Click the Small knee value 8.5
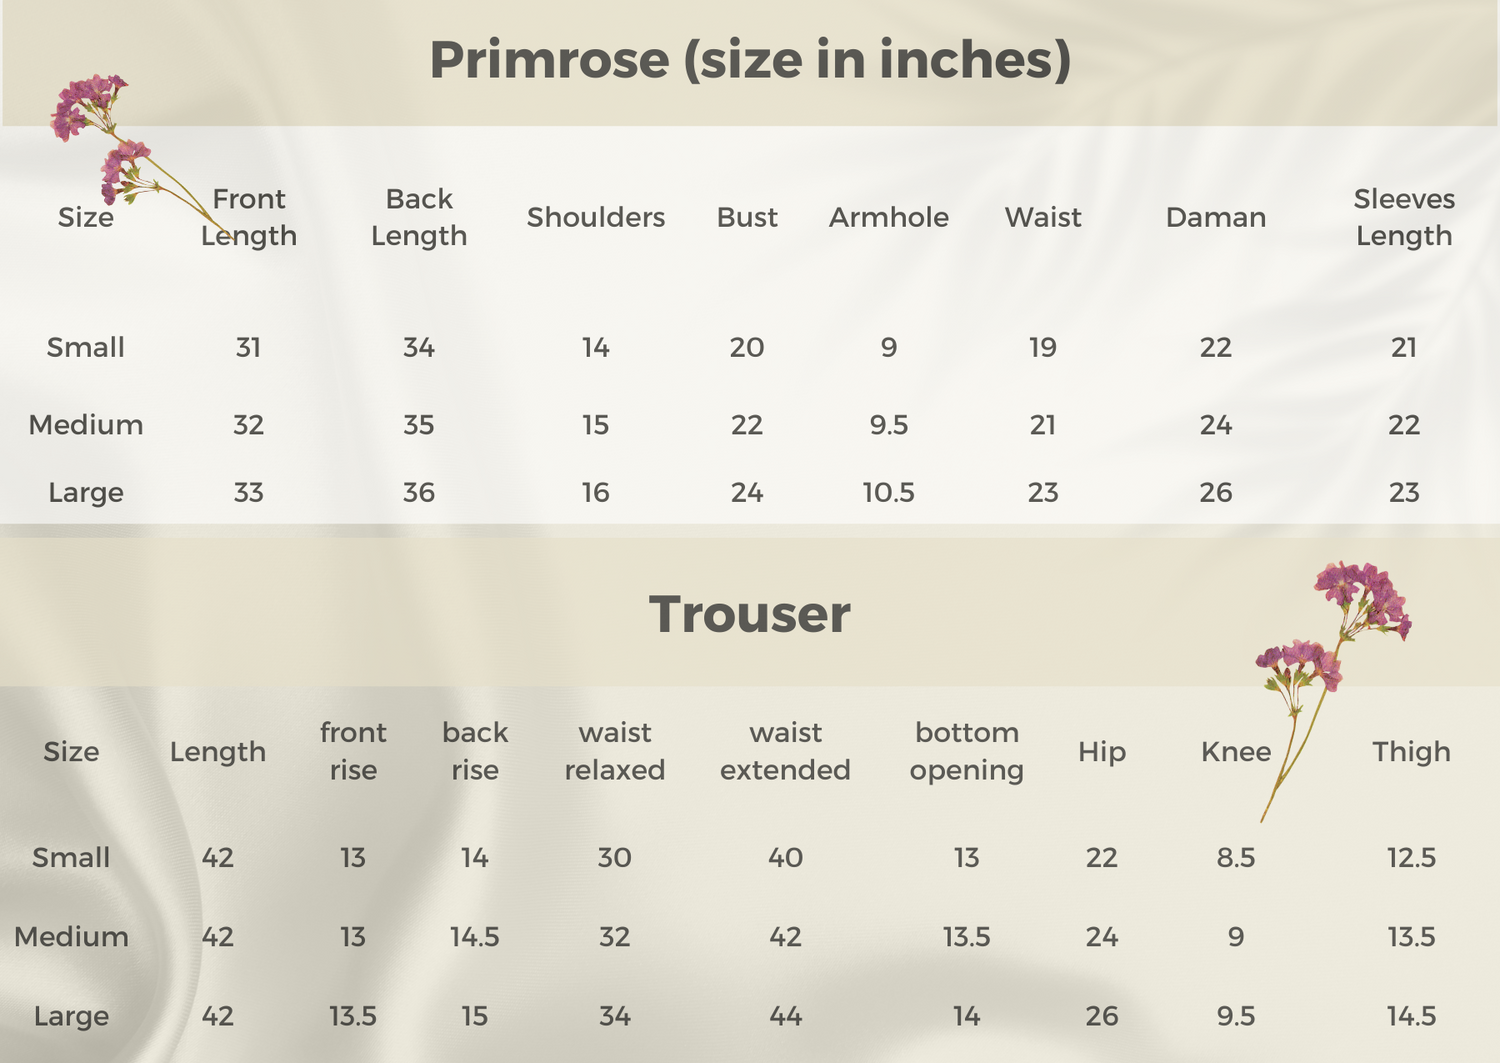 pos(1235,857)
